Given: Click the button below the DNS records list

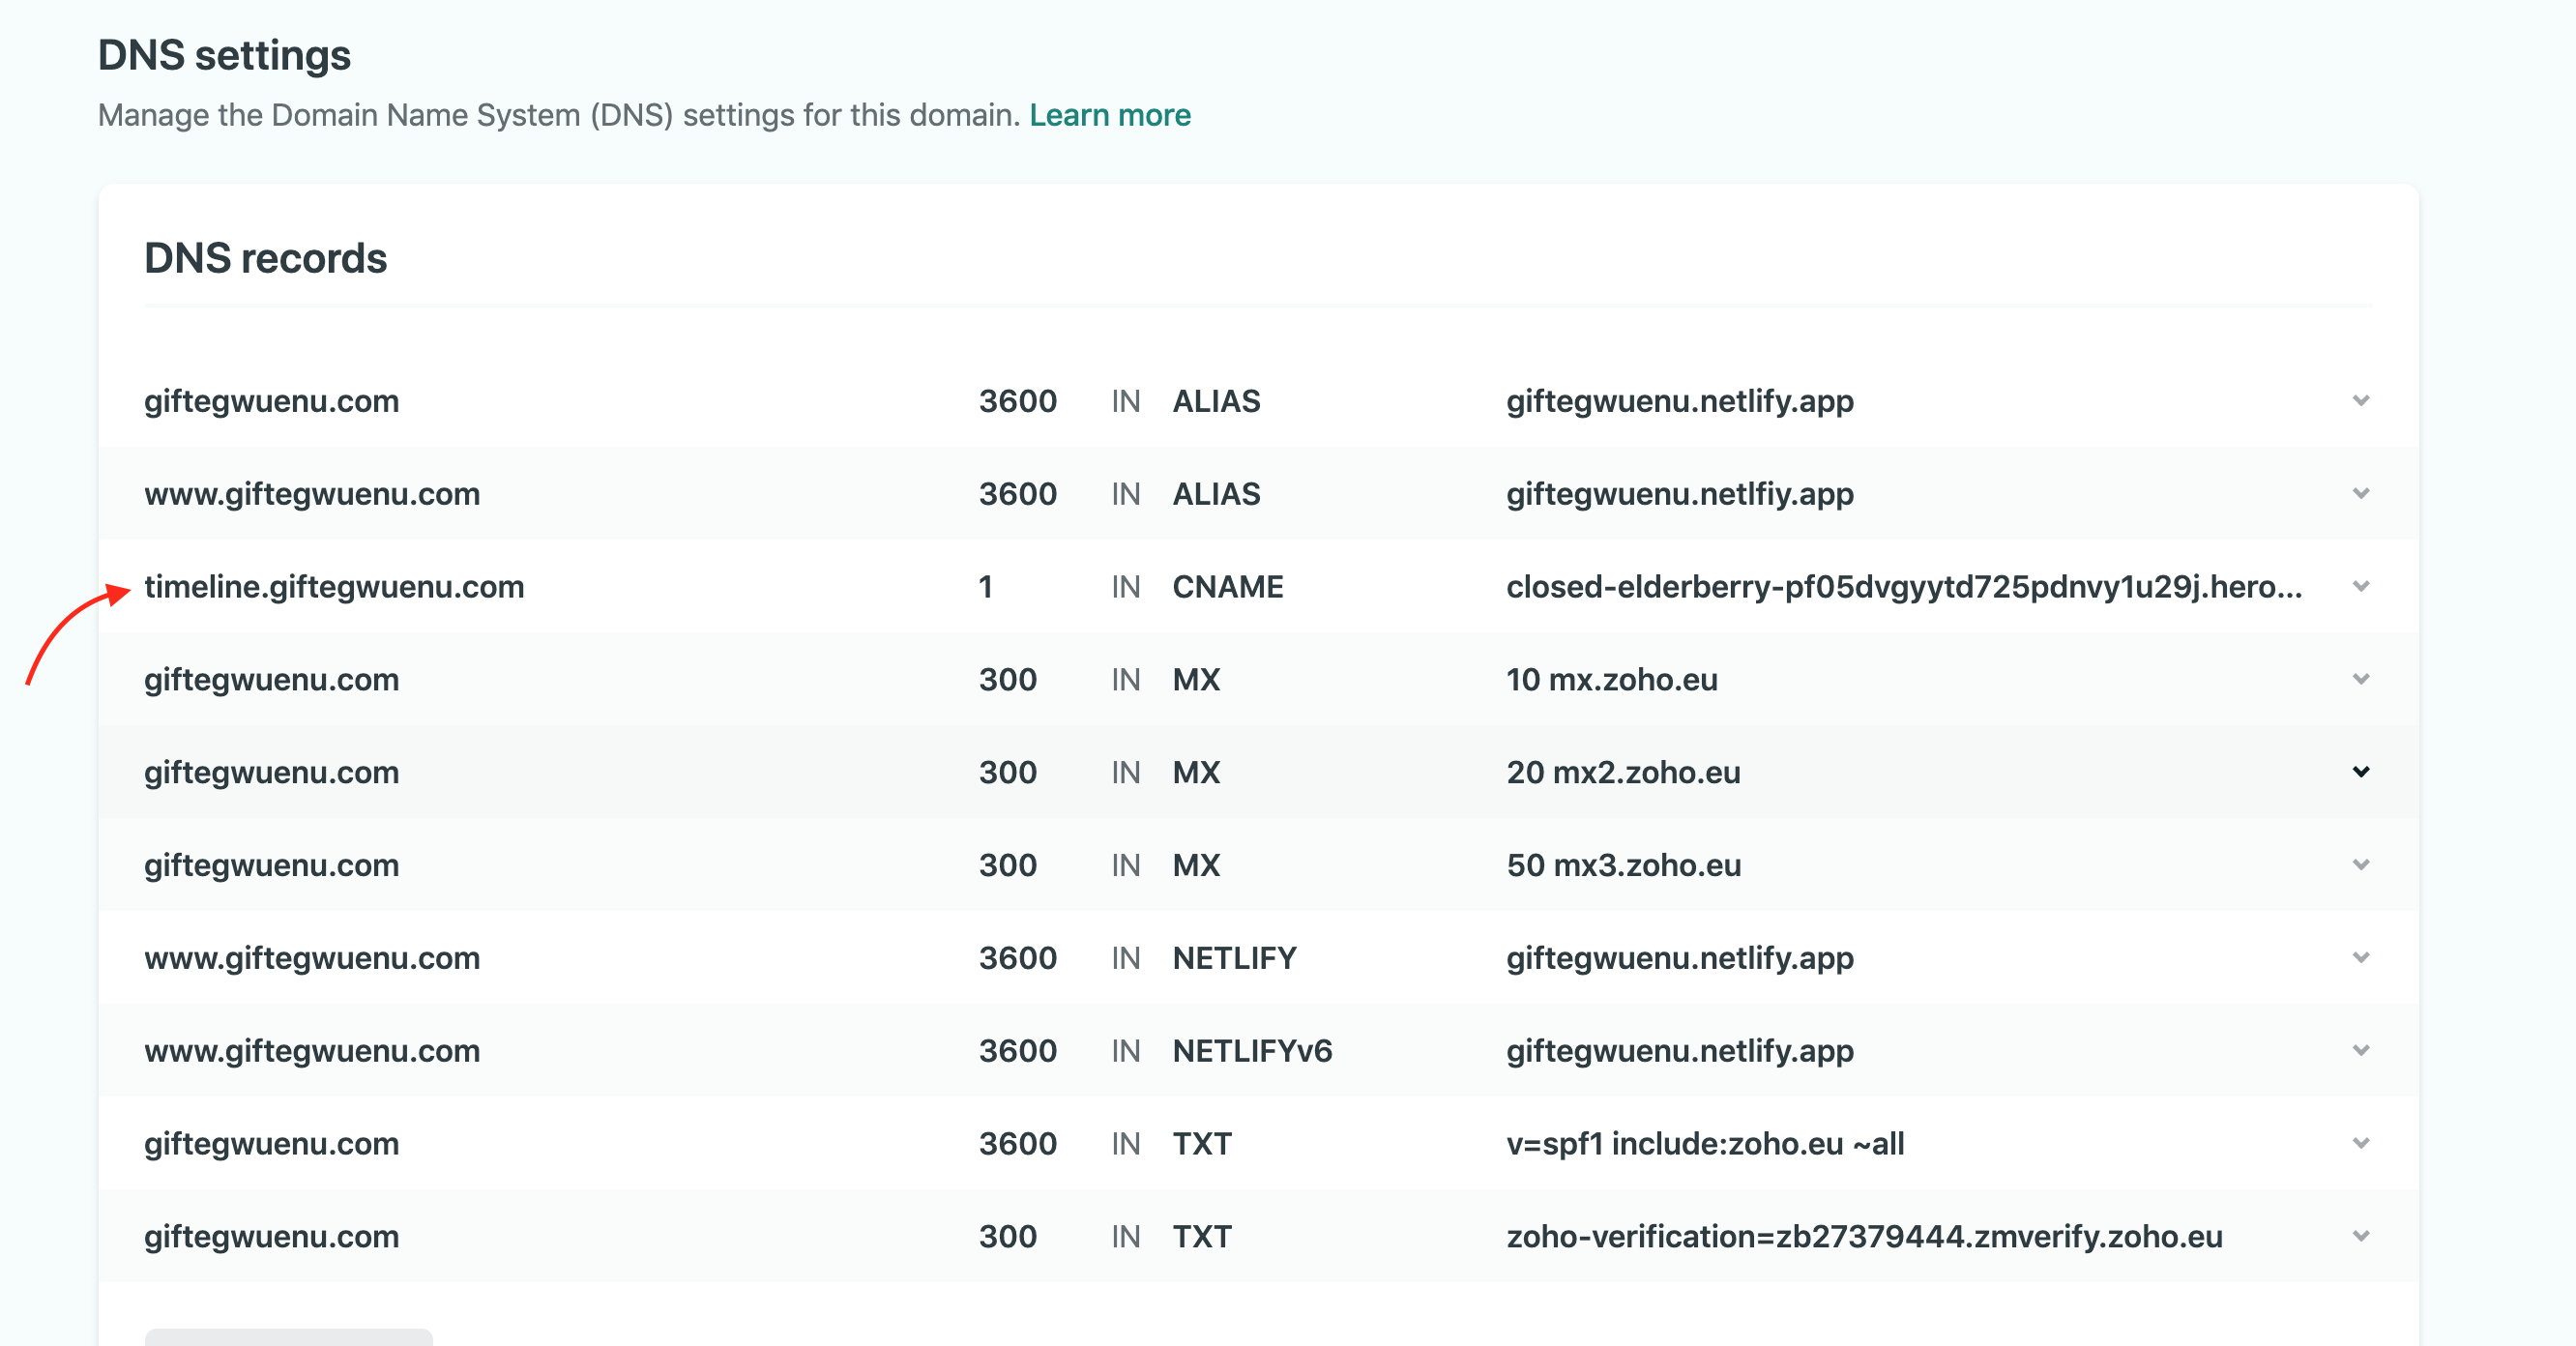Looking at the screenshot, I should 290,1340.
